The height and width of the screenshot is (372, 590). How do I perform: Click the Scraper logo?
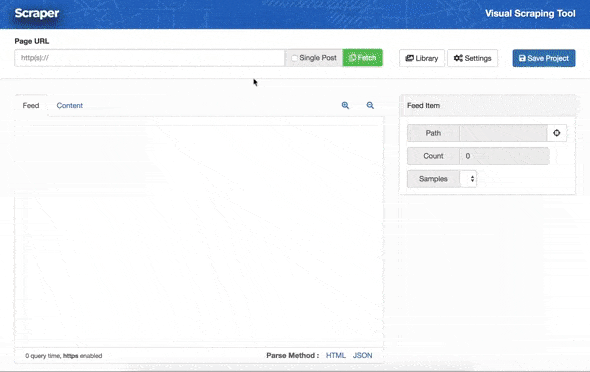tap(37, 14)
